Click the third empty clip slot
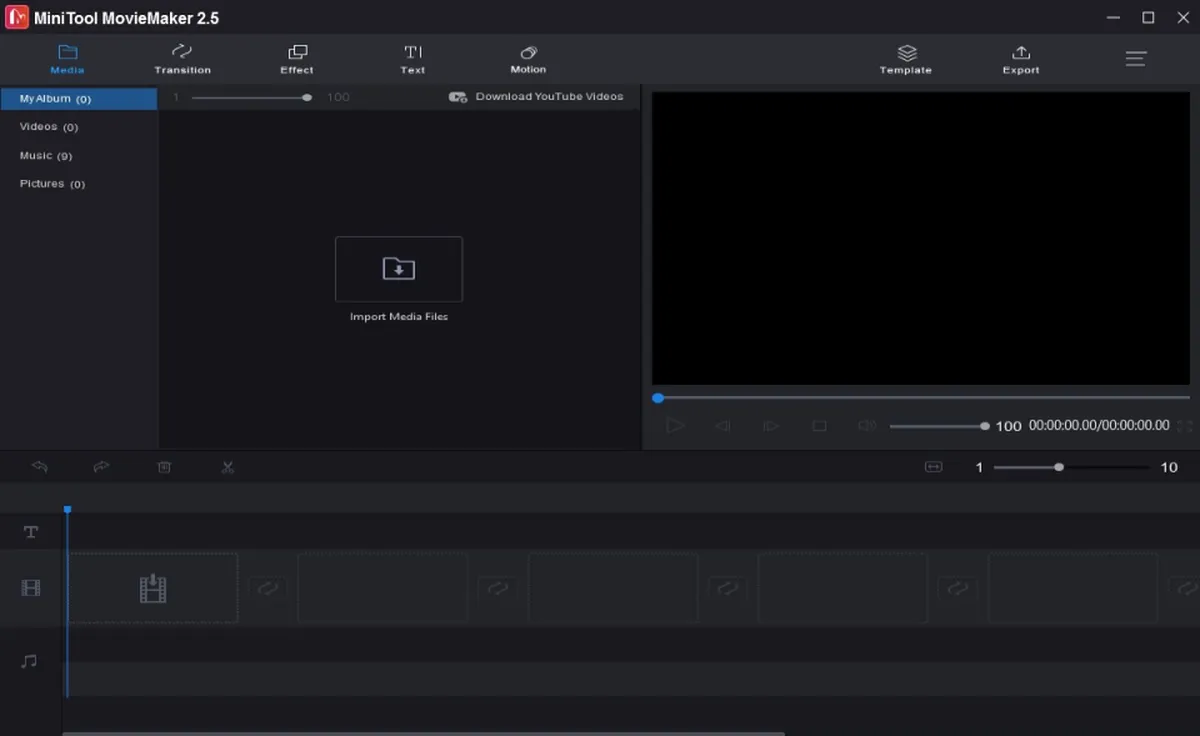Image resolution: width=1200 pixels, height=736 pixels. [x=613, y=588]
